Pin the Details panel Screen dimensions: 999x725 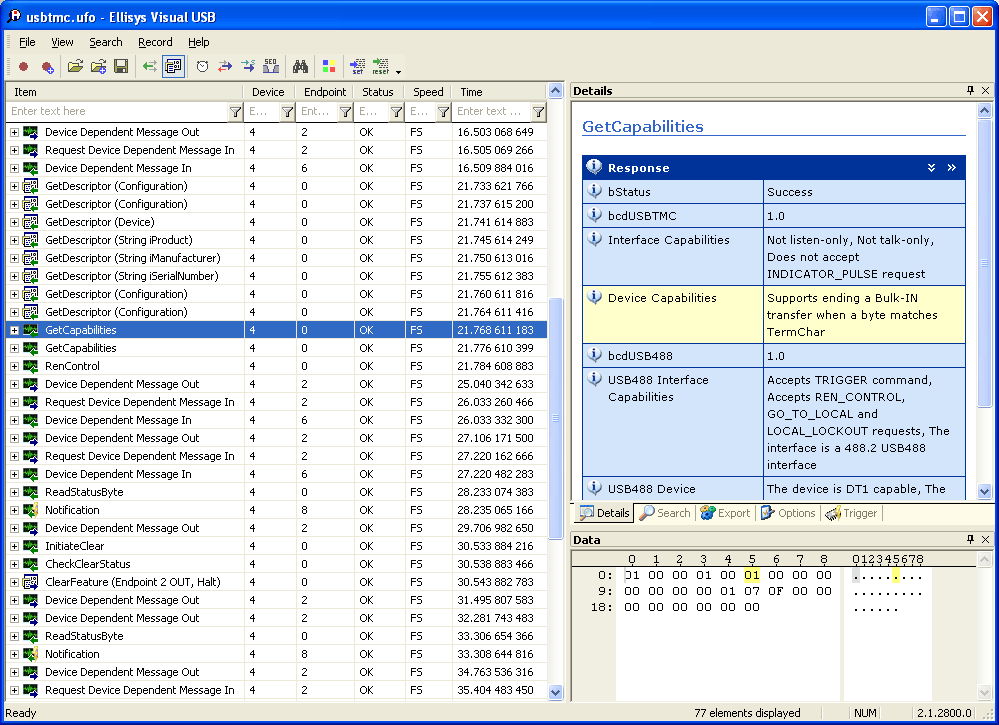pyautogui.click(x=970, y=91)
